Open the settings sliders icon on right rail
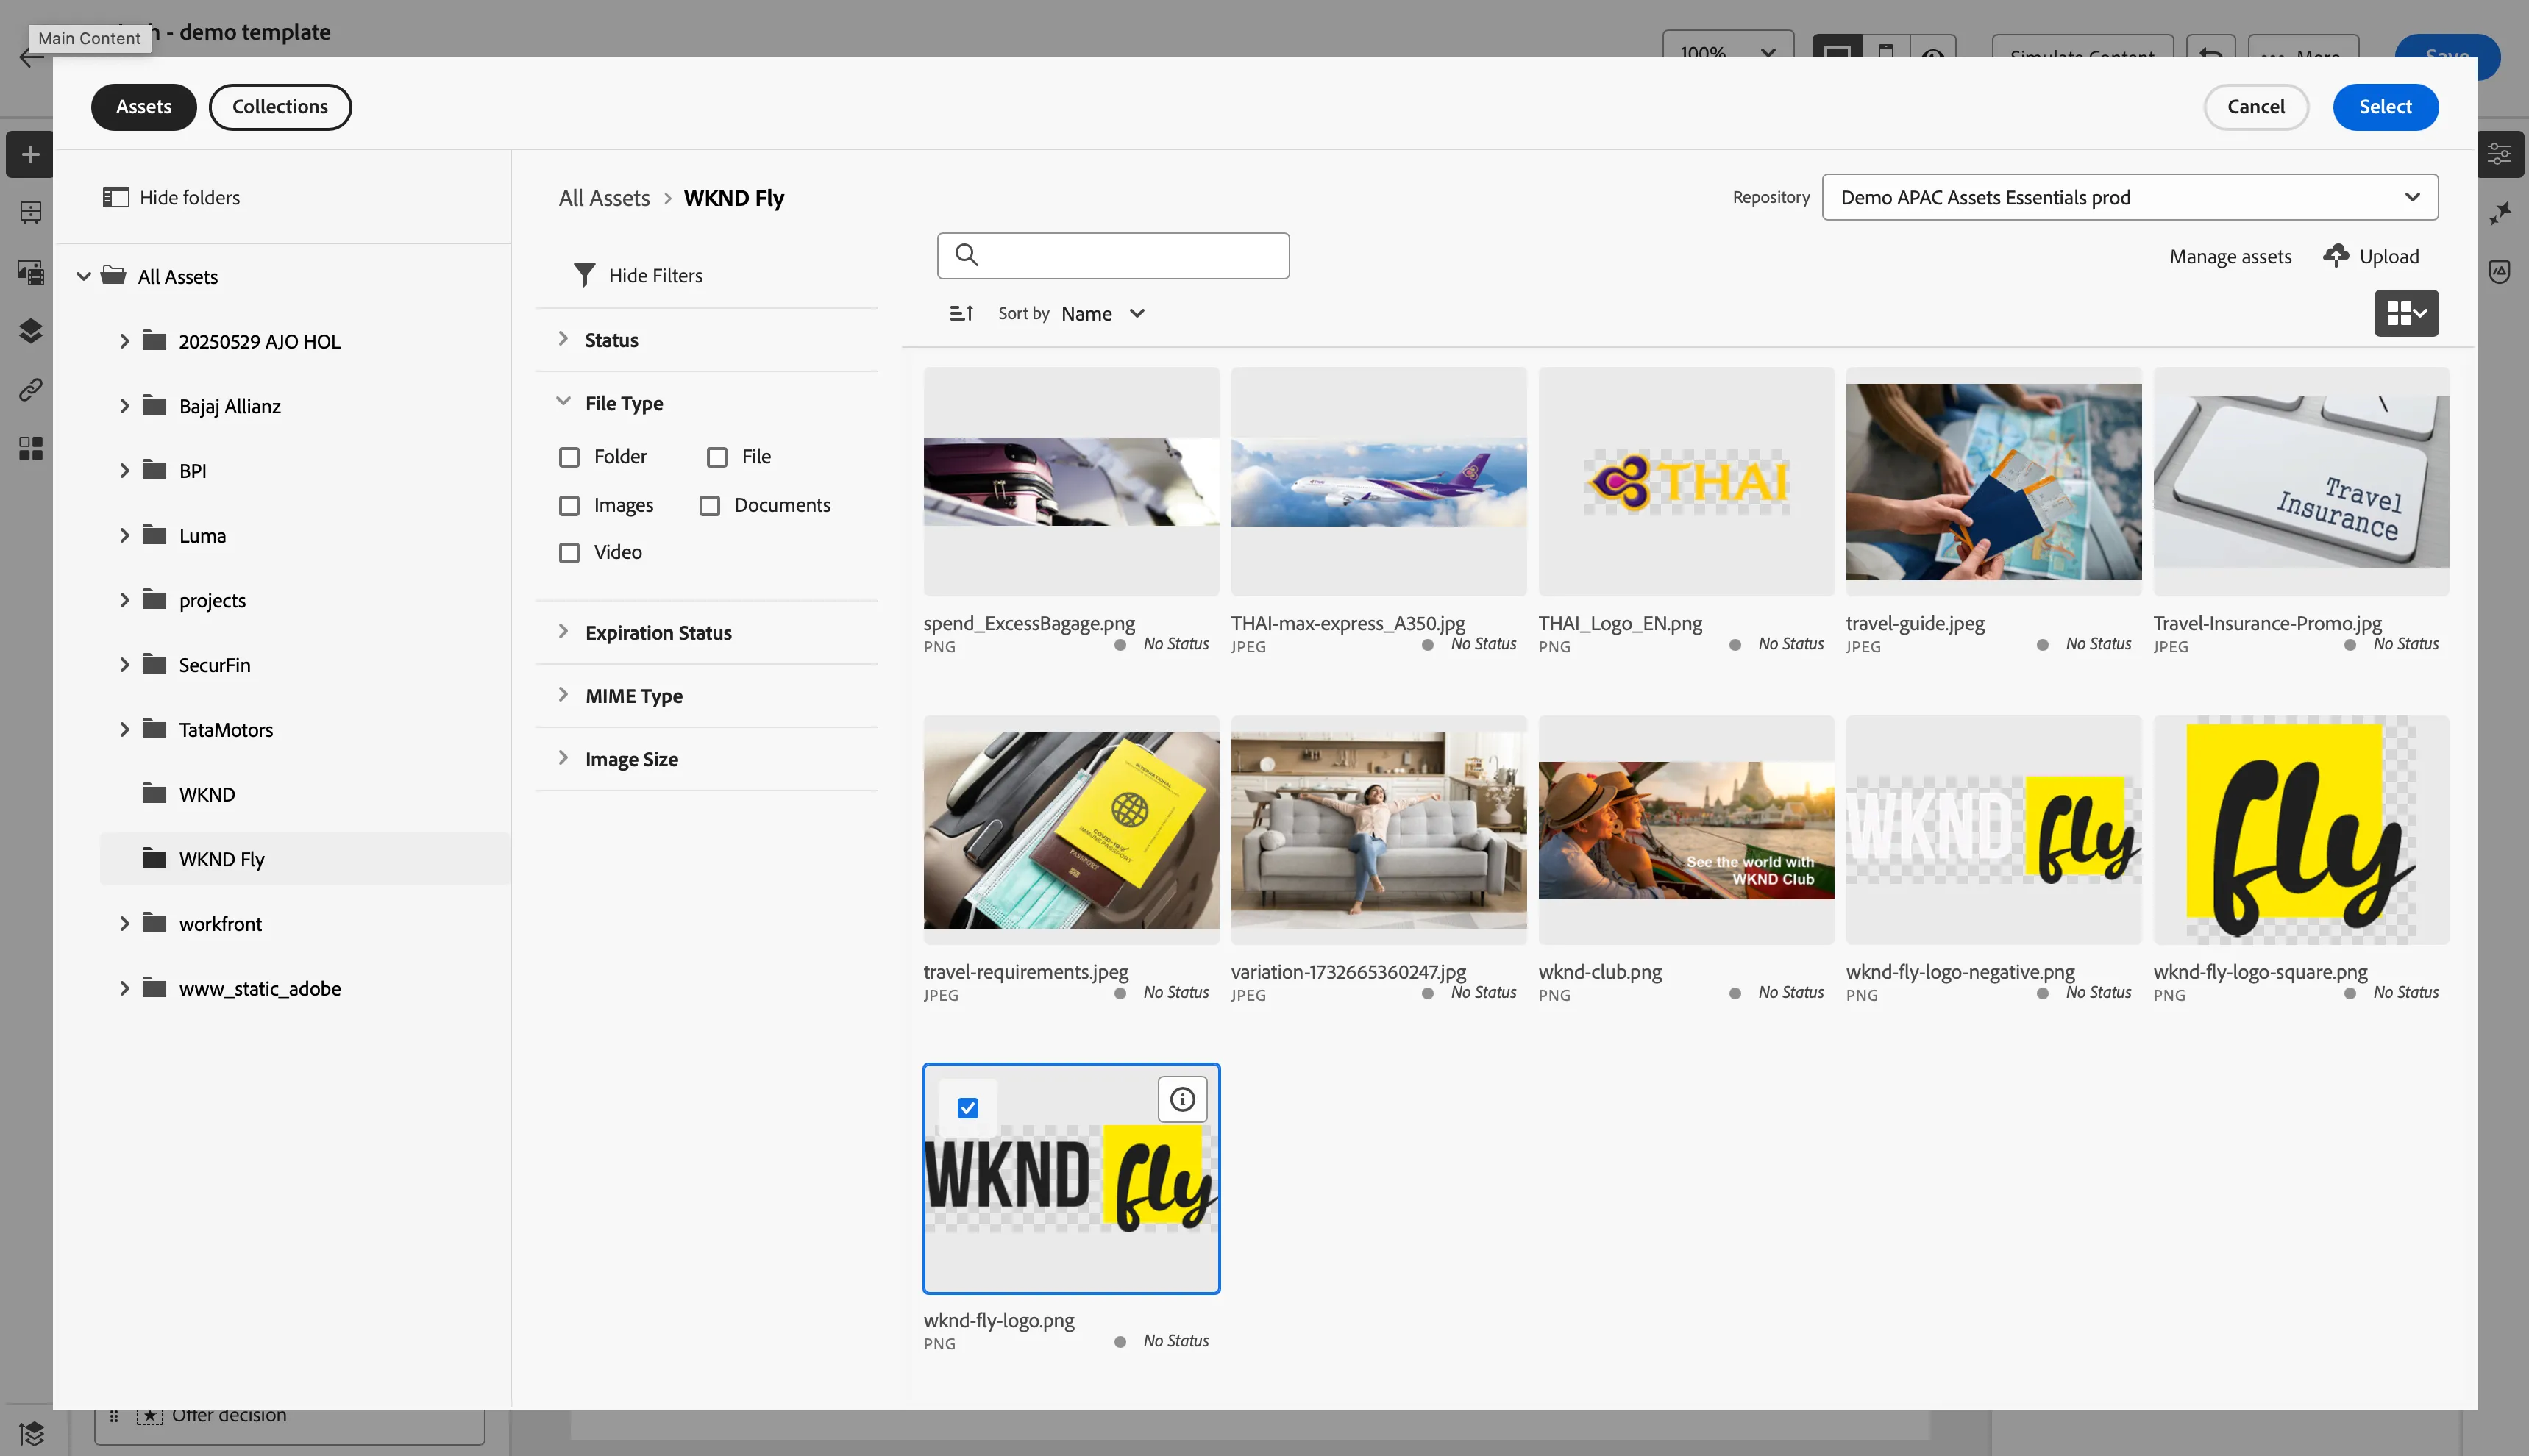Image resolution: width=2529 pixels, height=1456 pixels. 2499,154
